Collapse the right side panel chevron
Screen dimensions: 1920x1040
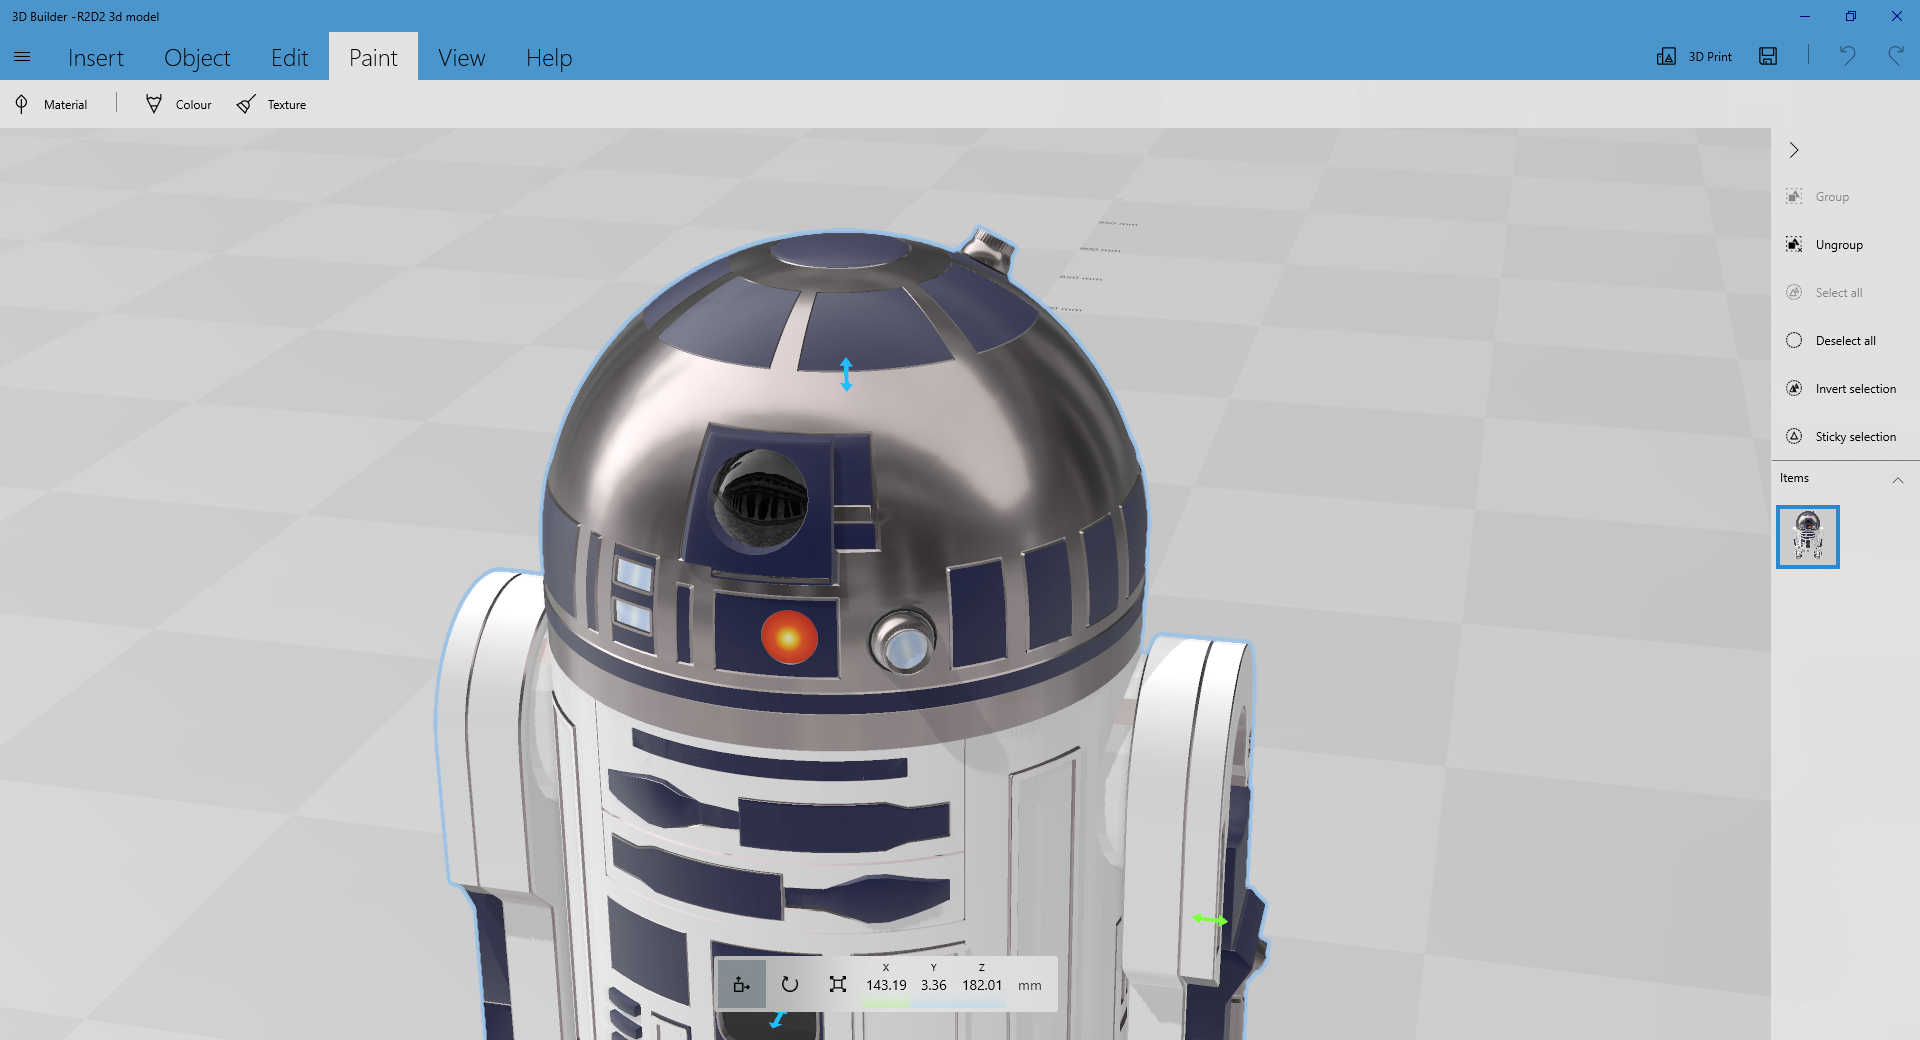[1794, 150]
